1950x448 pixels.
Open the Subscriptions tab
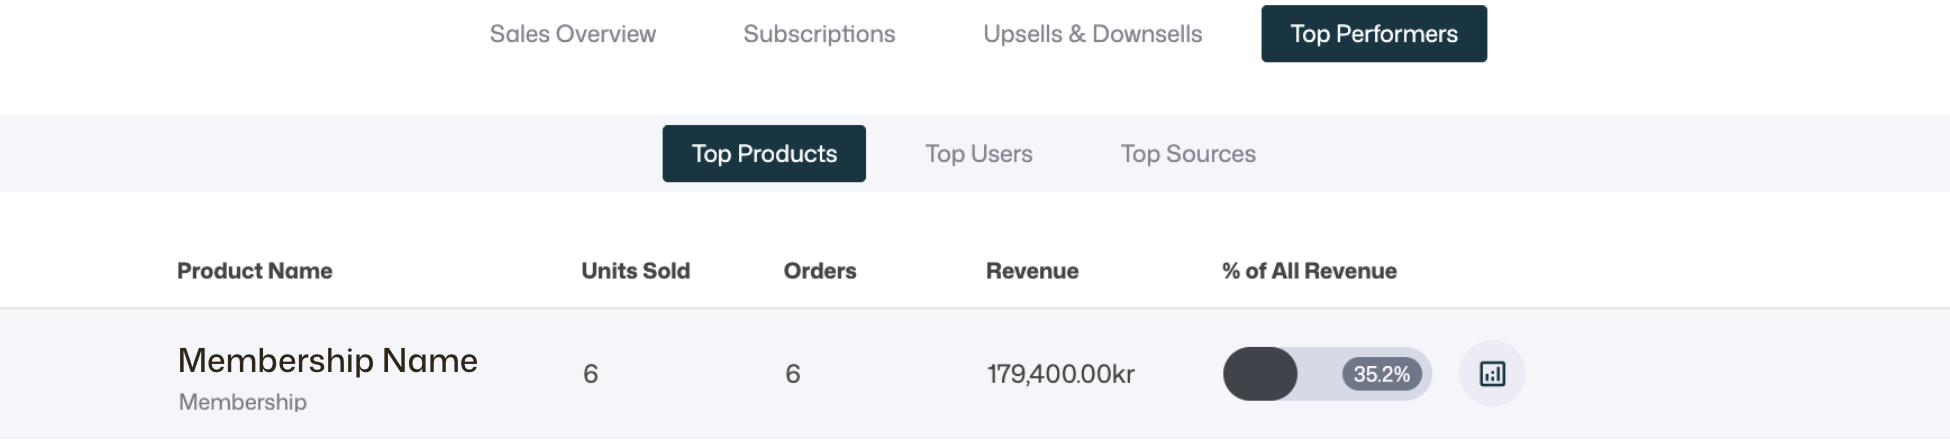[819, 34]
